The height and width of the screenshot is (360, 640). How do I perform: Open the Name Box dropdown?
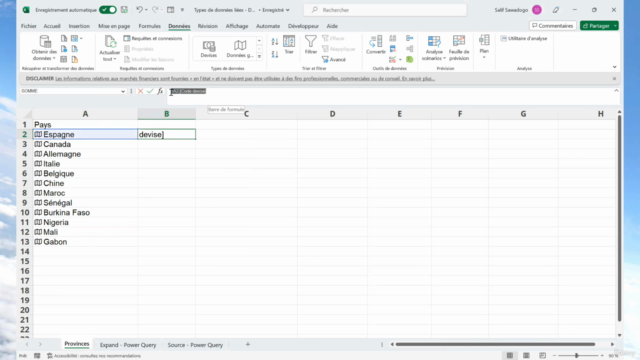[x=123, y=91]
